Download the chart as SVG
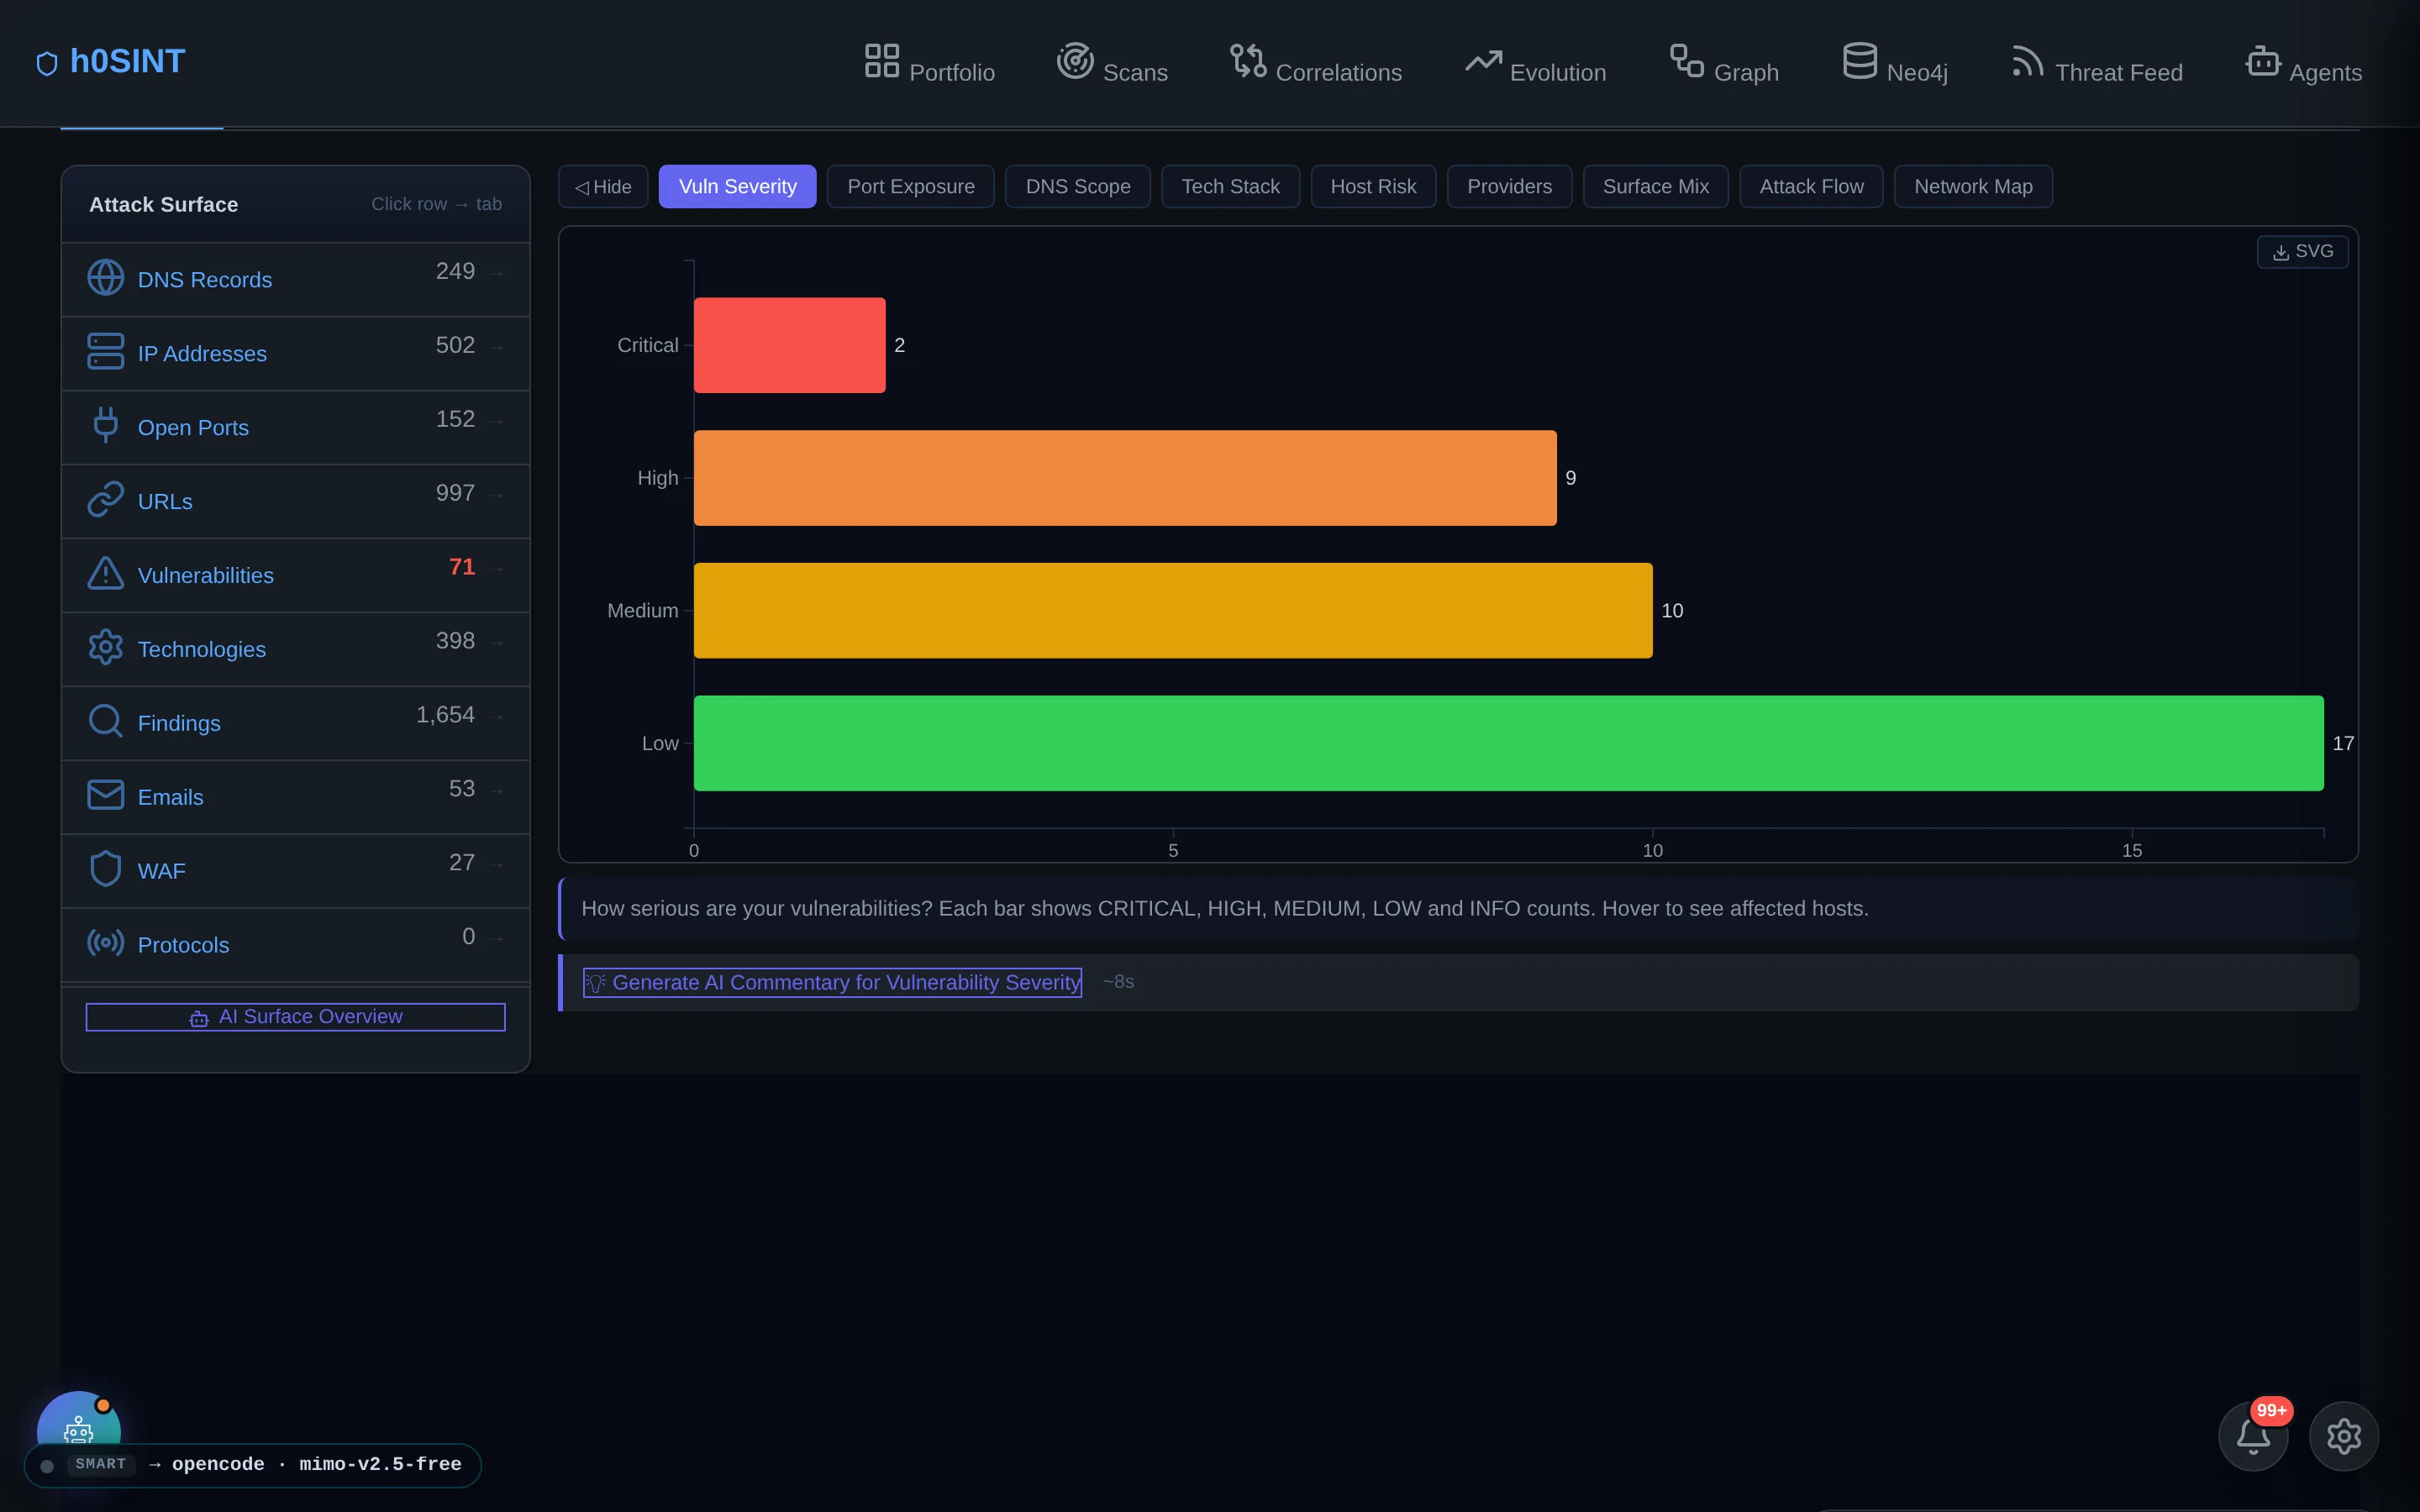2420x1512 pixels. [2302, 252]
